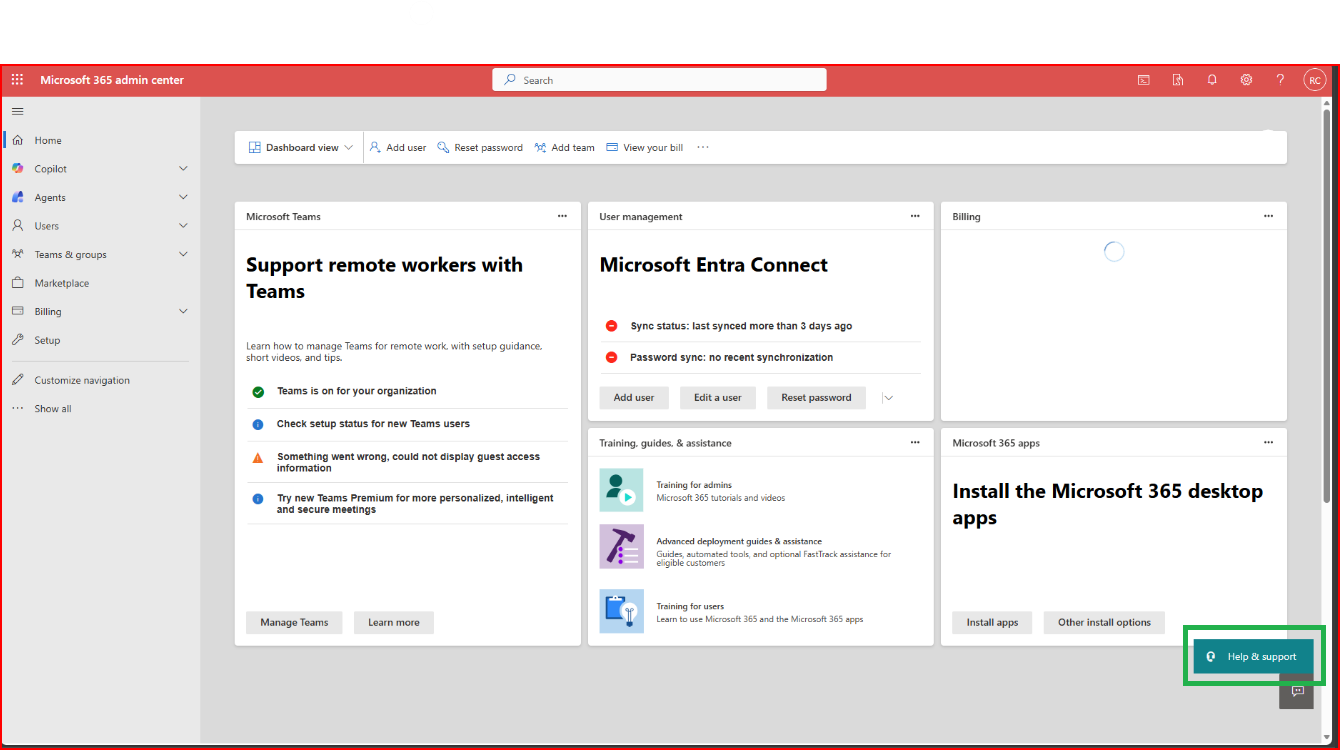Open more options on Microsoft Teams card
The height and width of the screenshot is (750, 1340).
point(562,216)
